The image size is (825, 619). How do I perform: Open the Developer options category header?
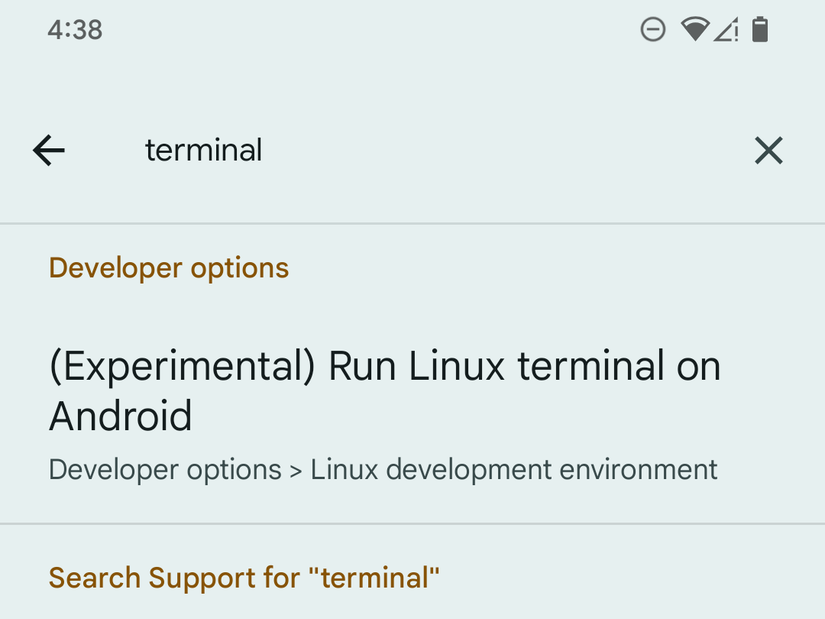[x=168, y=267]
